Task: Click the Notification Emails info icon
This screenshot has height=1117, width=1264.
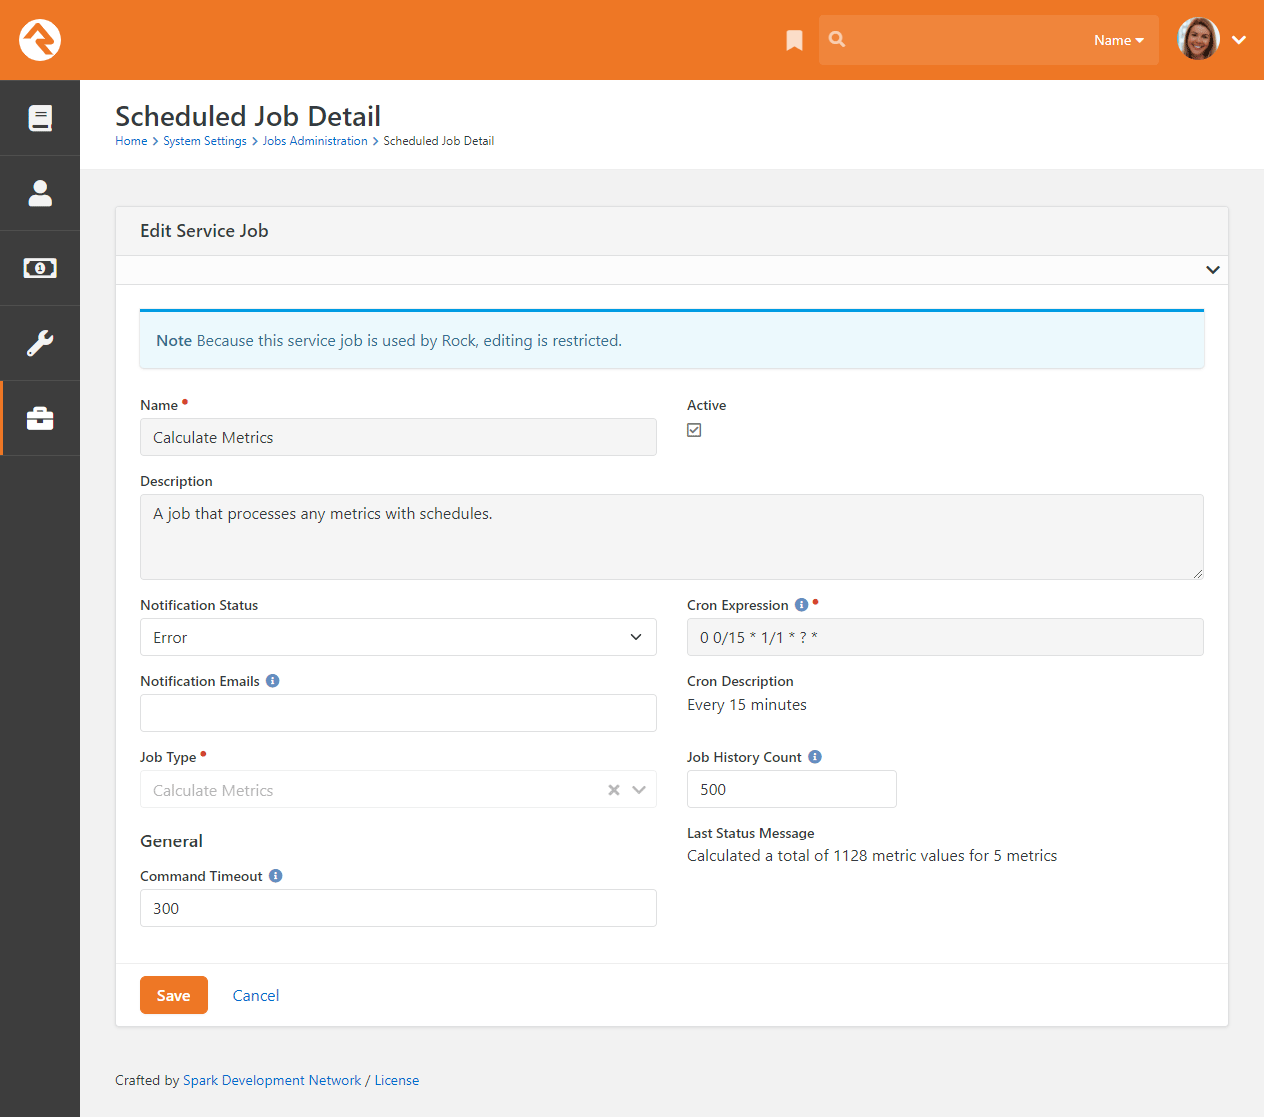Action: pos(272,681)
